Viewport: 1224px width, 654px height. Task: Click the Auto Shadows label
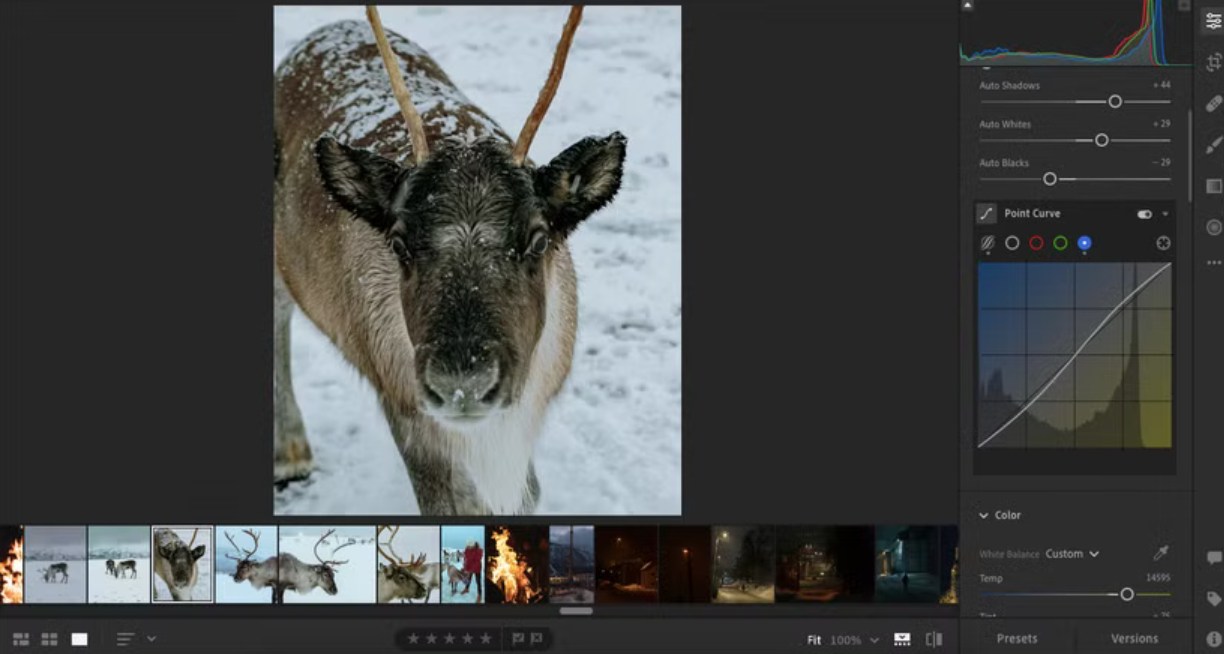coord(1009,86)
